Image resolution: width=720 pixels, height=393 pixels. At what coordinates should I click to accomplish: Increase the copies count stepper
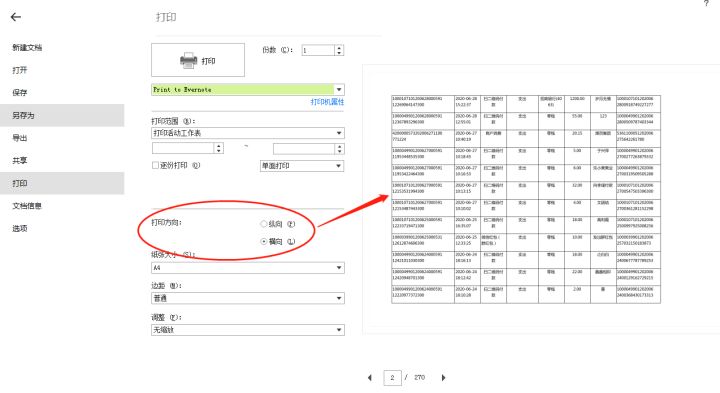pos(339,47)
